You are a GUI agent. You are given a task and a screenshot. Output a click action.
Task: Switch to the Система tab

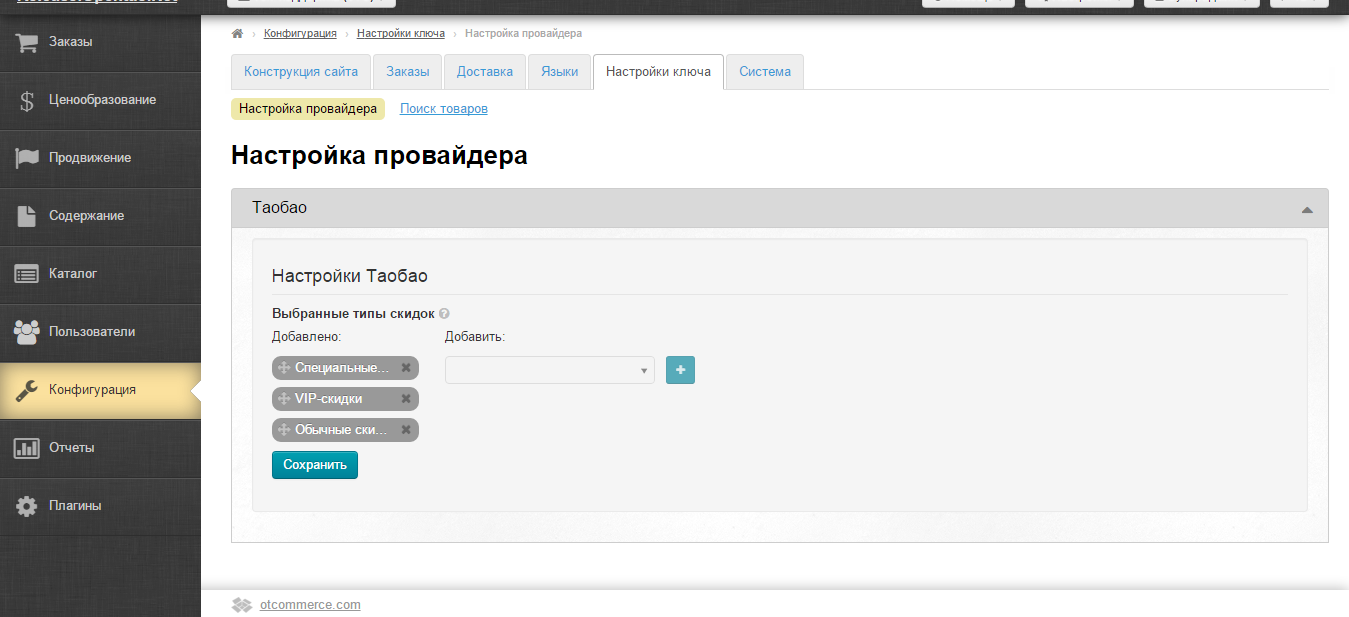(x=765, y=72)
